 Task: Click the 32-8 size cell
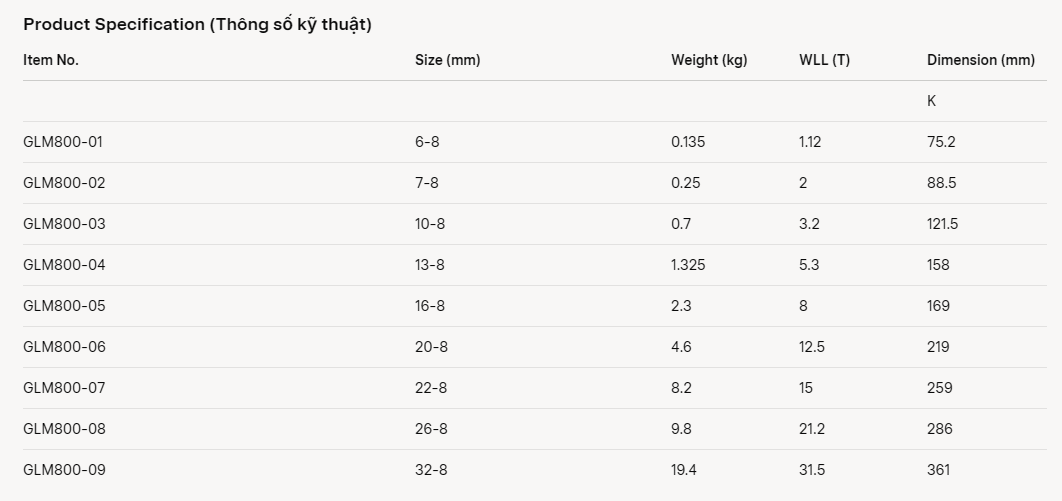tap(431, 470)
